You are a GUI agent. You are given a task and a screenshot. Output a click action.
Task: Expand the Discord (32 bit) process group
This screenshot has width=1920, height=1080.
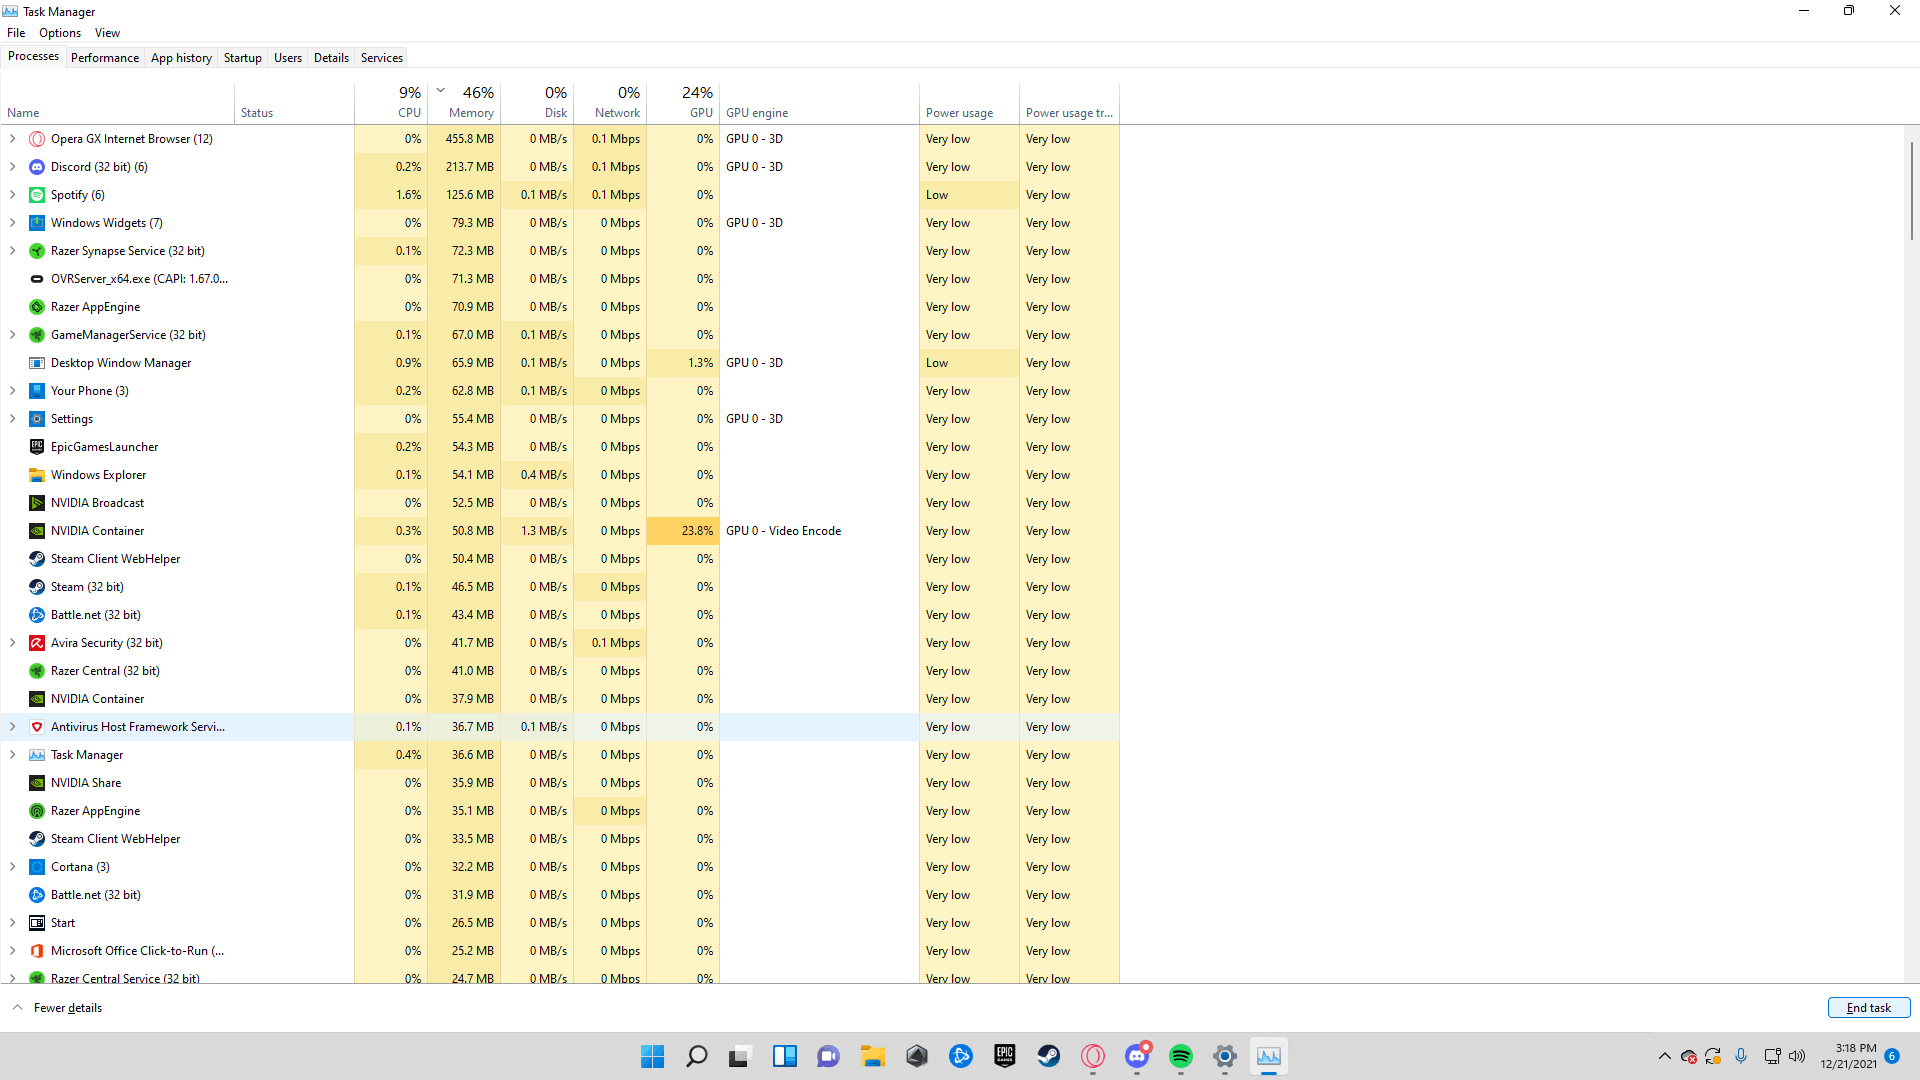coord(13,167)
